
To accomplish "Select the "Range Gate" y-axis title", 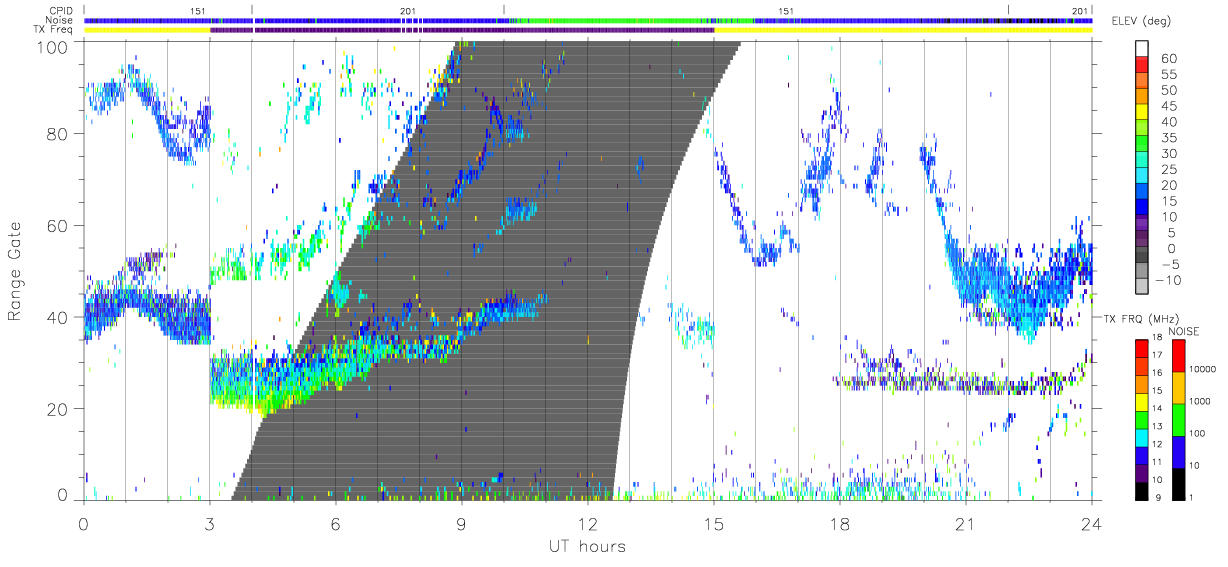I will tap(16, 271).
